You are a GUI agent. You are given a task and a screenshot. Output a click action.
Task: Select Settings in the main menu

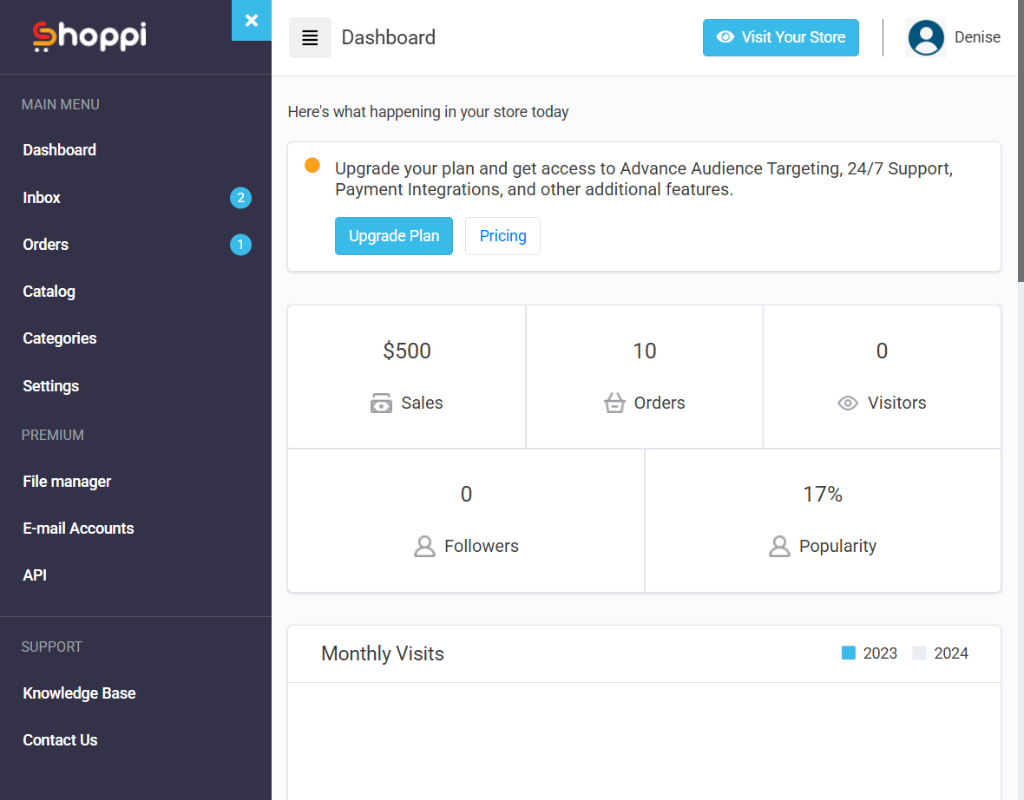pyautogui.click(x=50, y=386)
